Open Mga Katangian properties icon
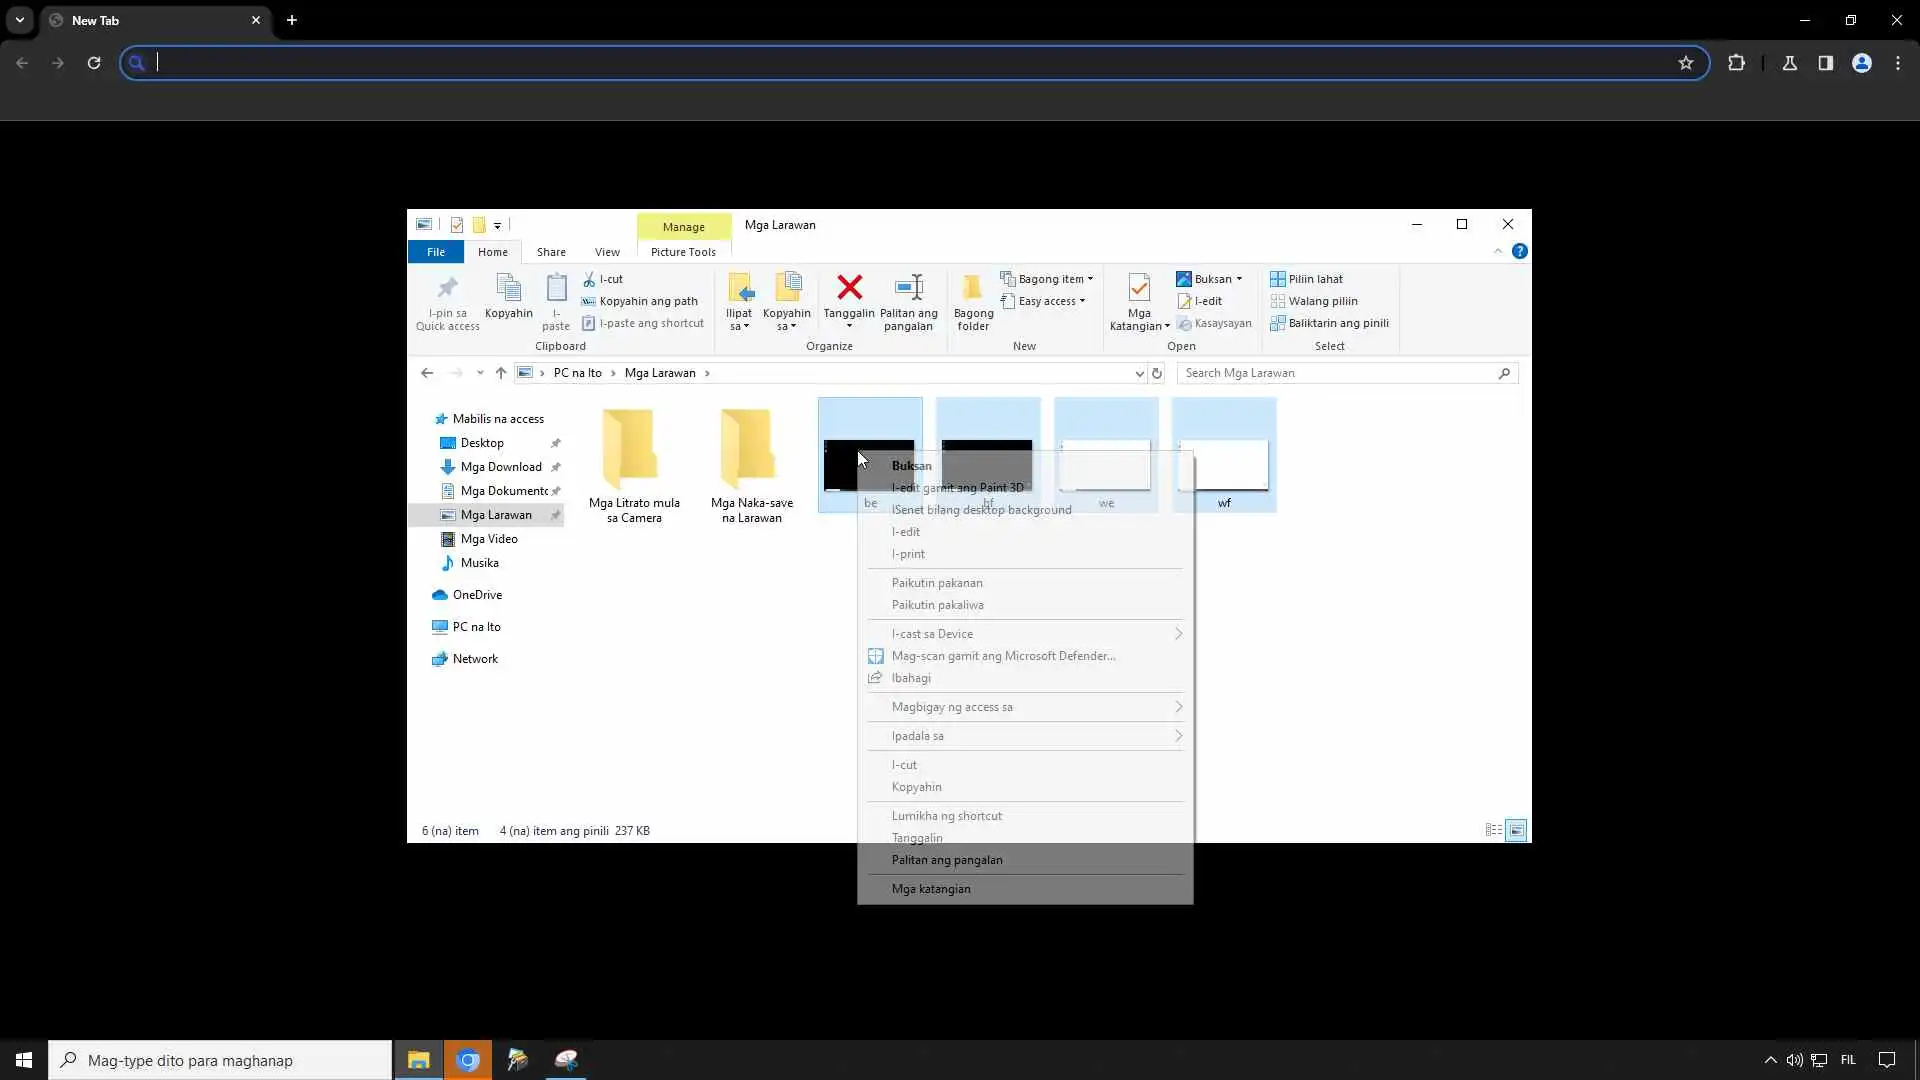 1138,289
